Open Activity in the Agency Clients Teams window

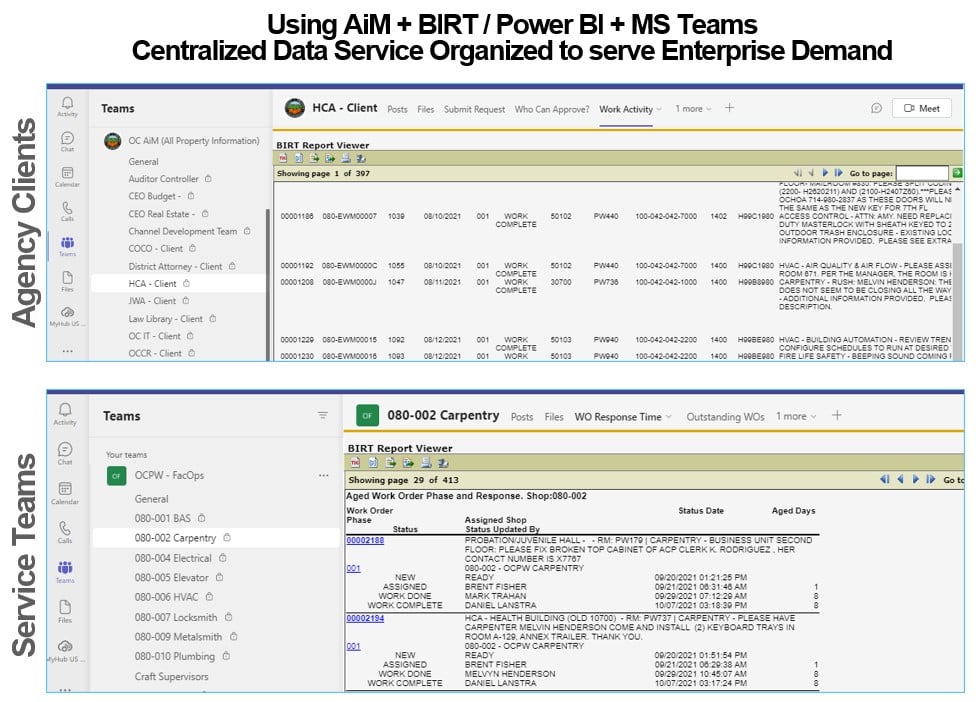click(x=67, y=106)
